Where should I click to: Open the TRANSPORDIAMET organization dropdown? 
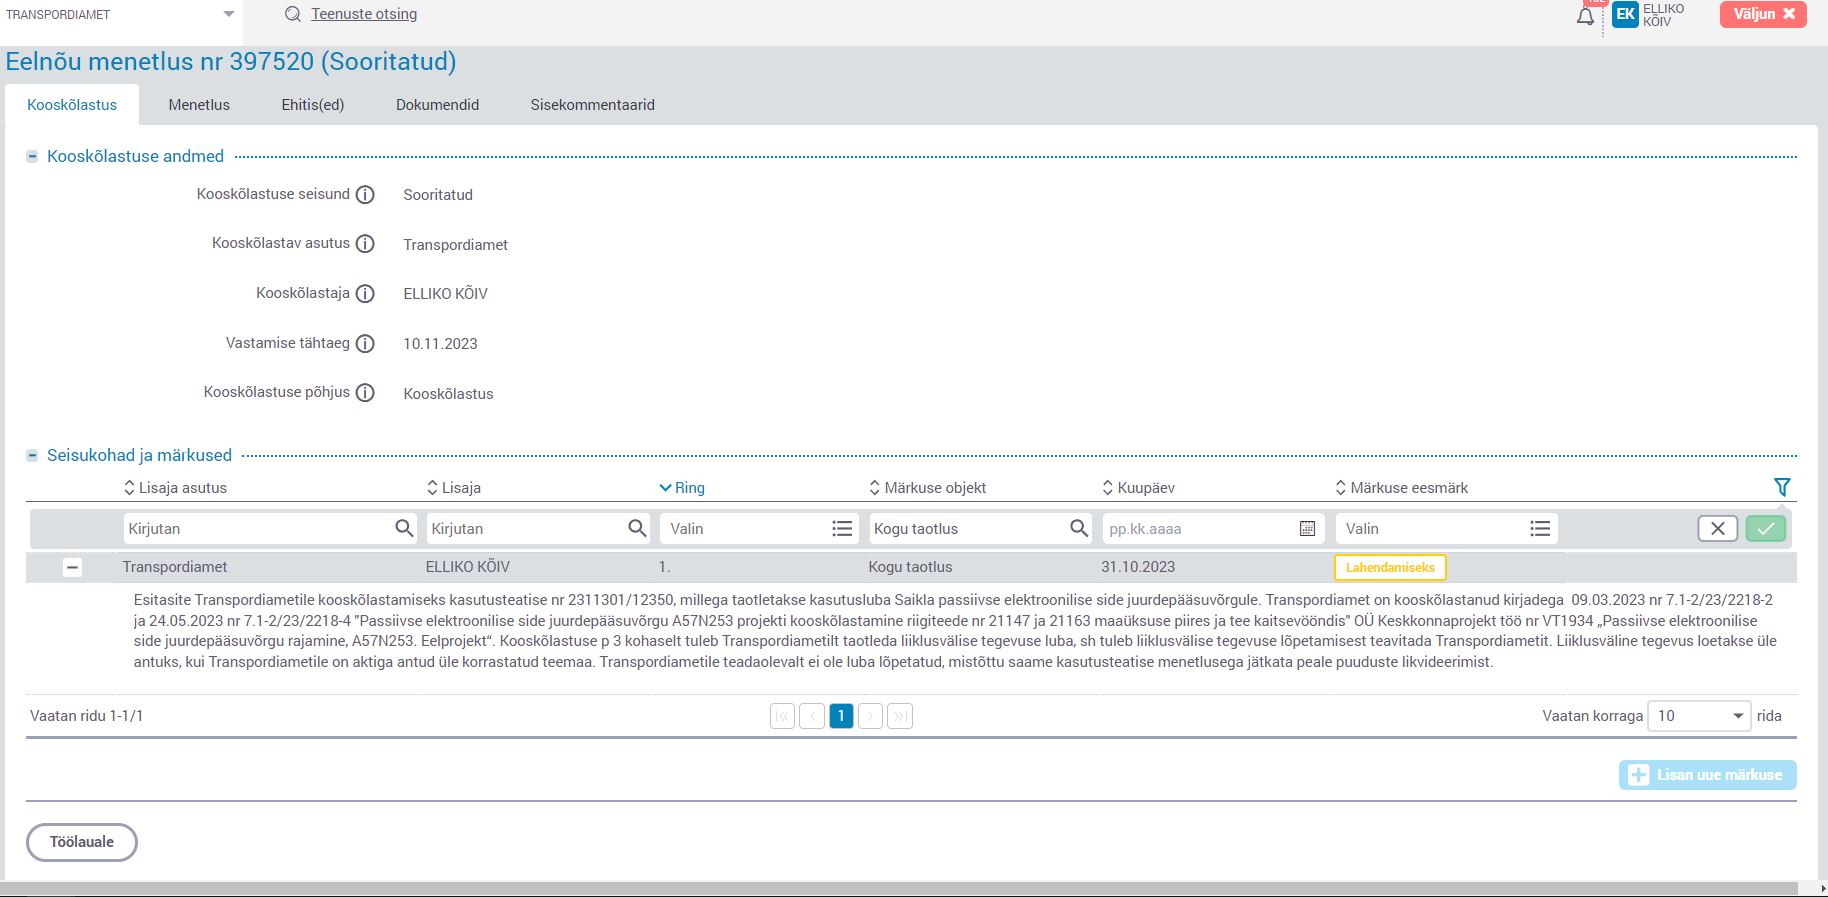pyautogui.click(x=120, y=15)
